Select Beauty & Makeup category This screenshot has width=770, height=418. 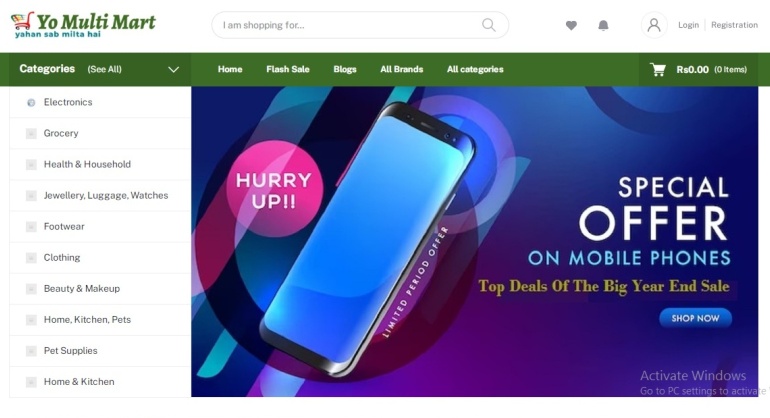(100, 289)
